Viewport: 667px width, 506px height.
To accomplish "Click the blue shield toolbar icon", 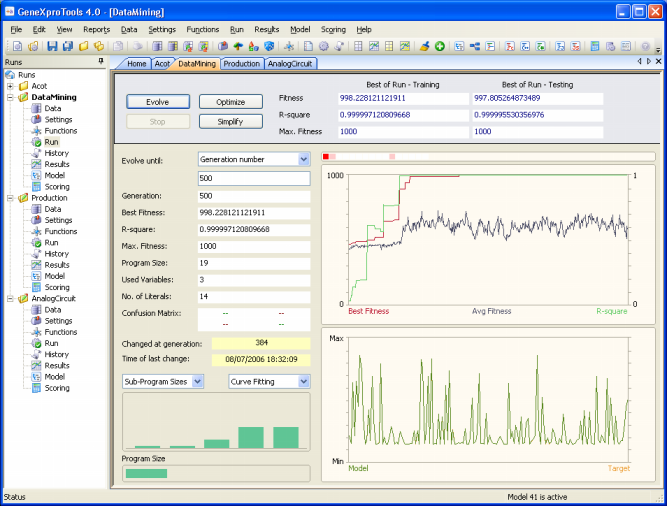I will [x=269, y=46].
